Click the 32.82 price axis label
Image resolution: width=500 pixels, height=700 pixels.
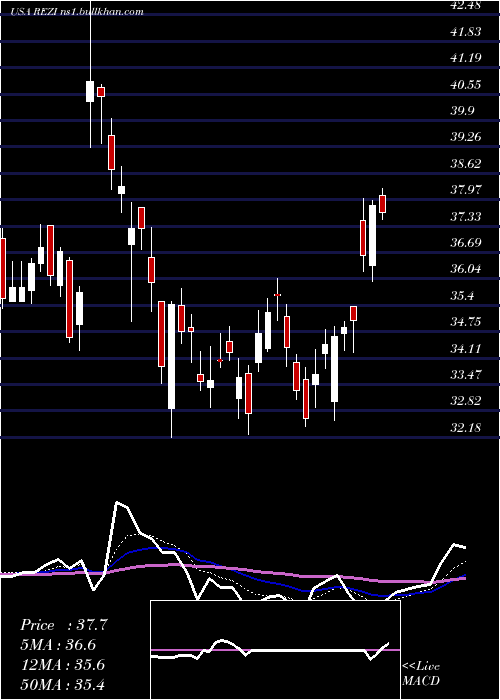[466, 401]
